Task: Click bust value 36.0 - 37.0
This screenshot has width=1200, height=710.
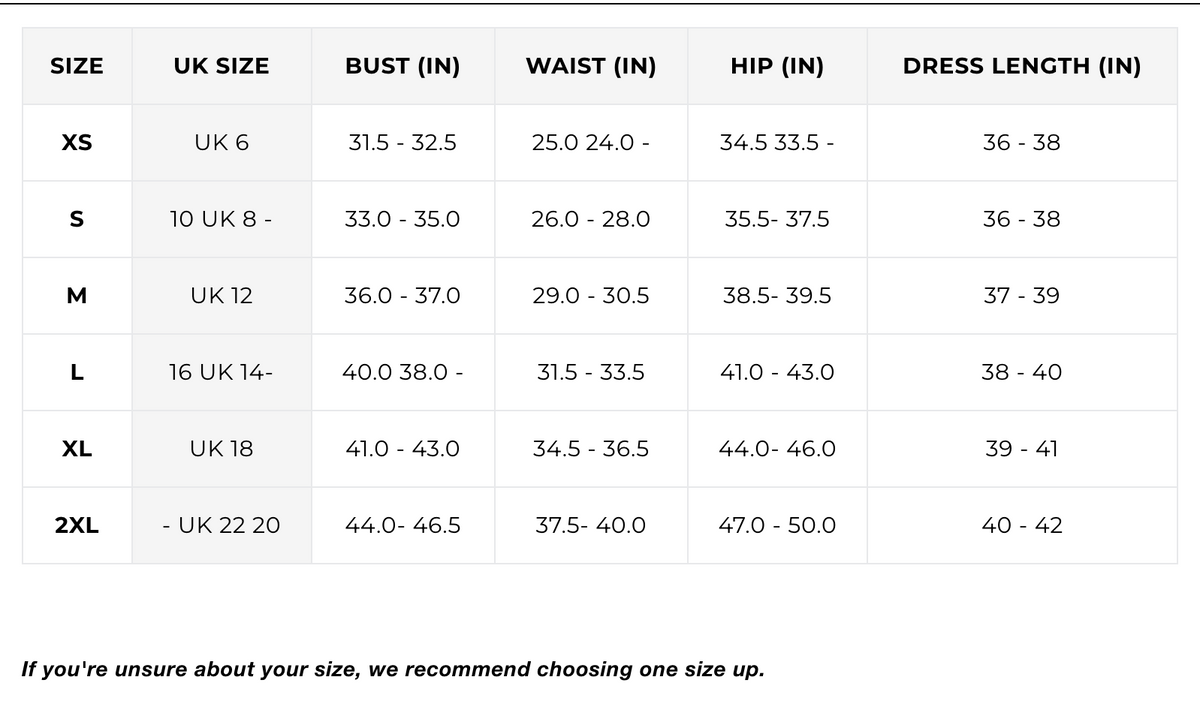Action: pos(403,296)
